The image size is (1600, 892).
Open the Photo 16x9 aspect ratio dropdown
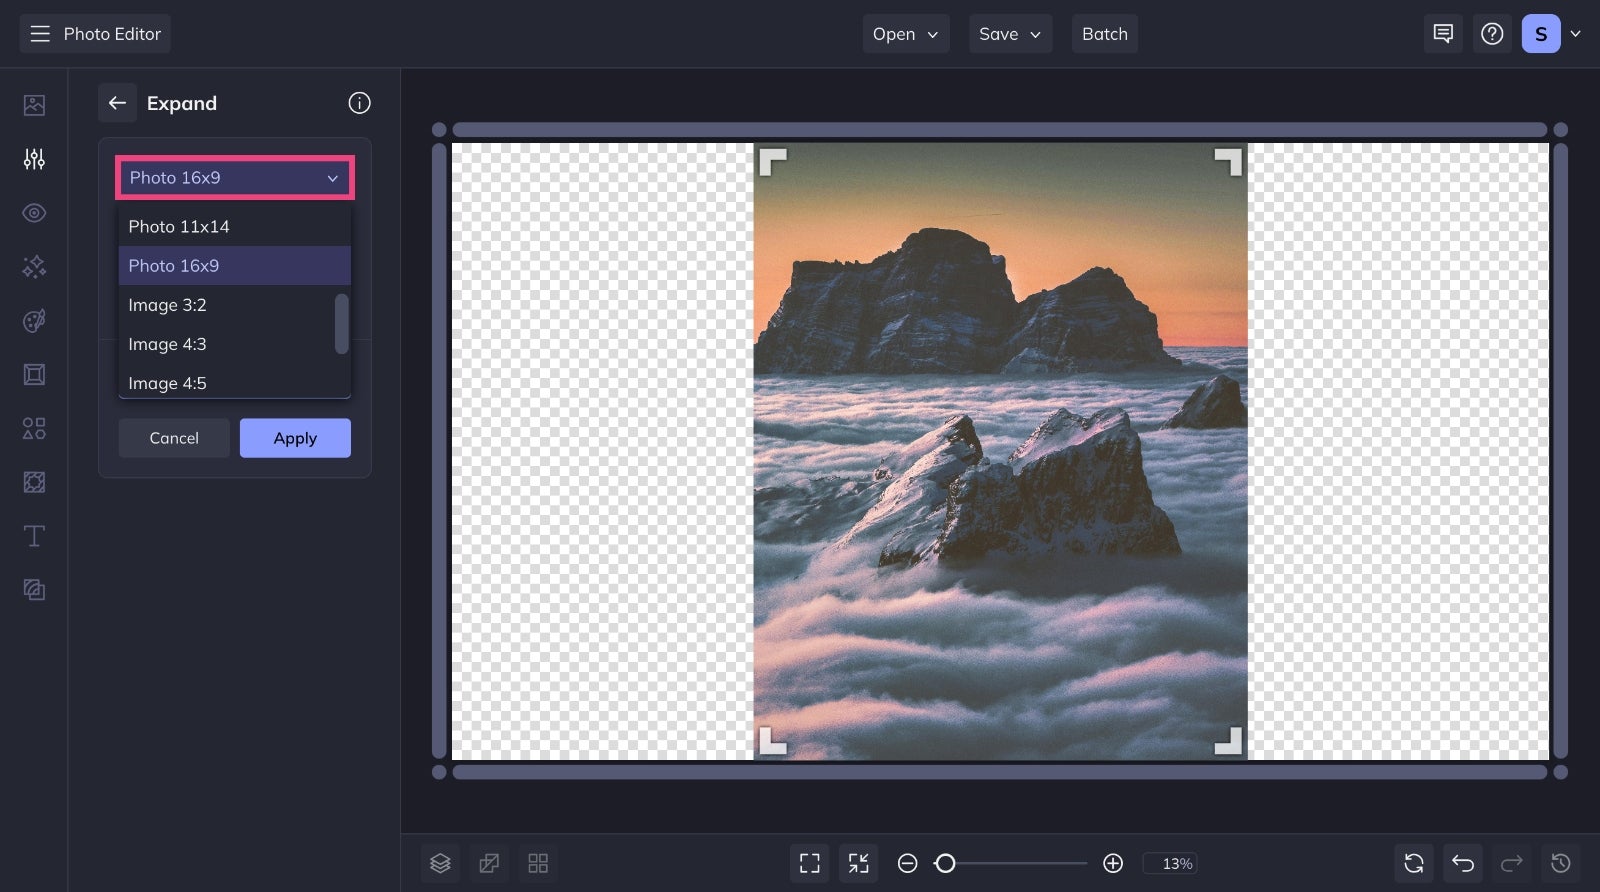235,178
